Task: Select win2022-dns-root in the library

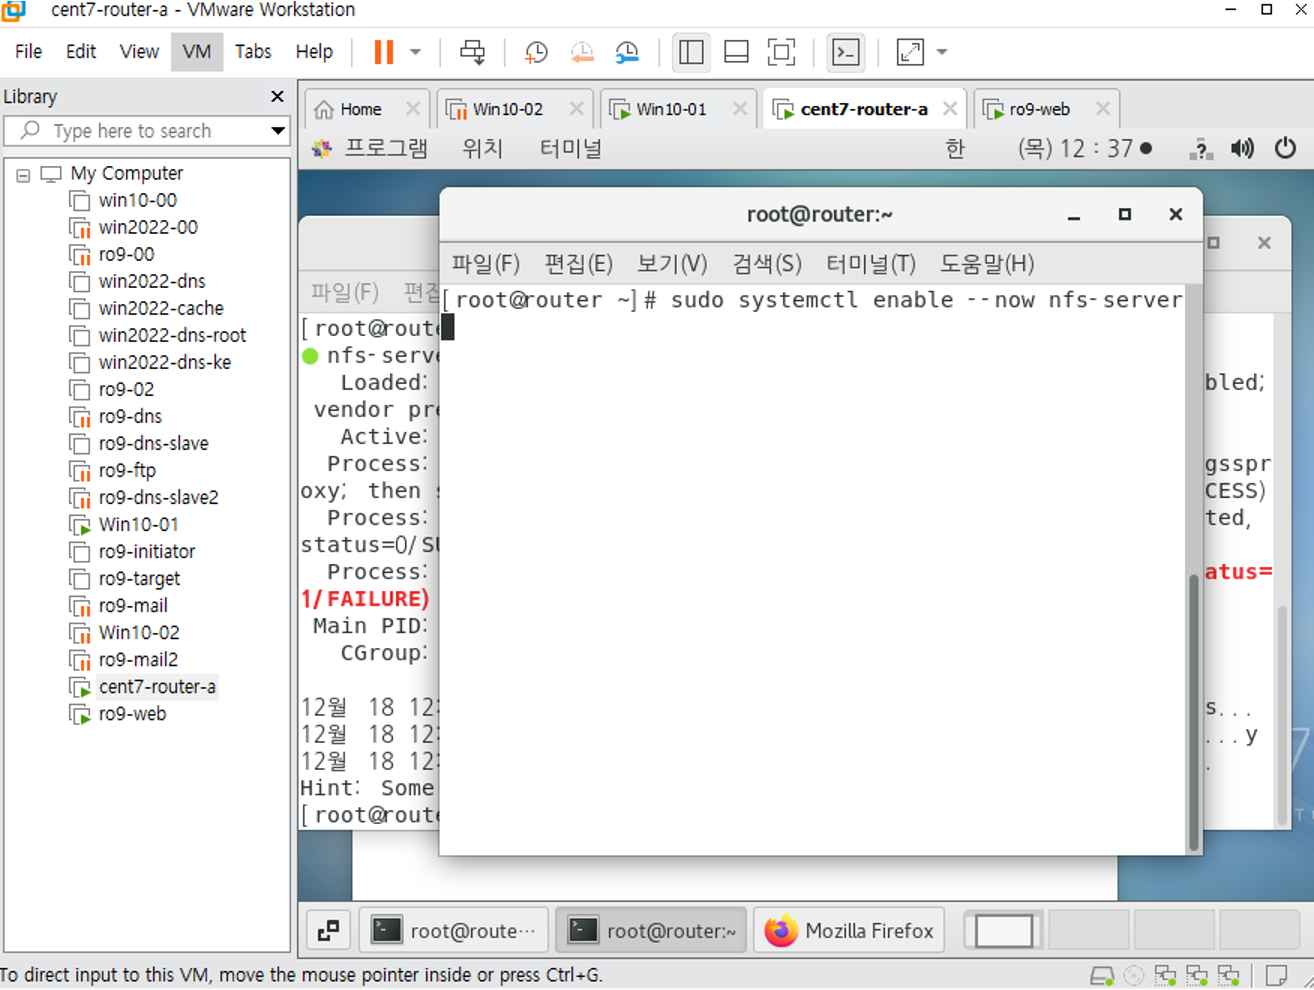Action: click(172, 335)
